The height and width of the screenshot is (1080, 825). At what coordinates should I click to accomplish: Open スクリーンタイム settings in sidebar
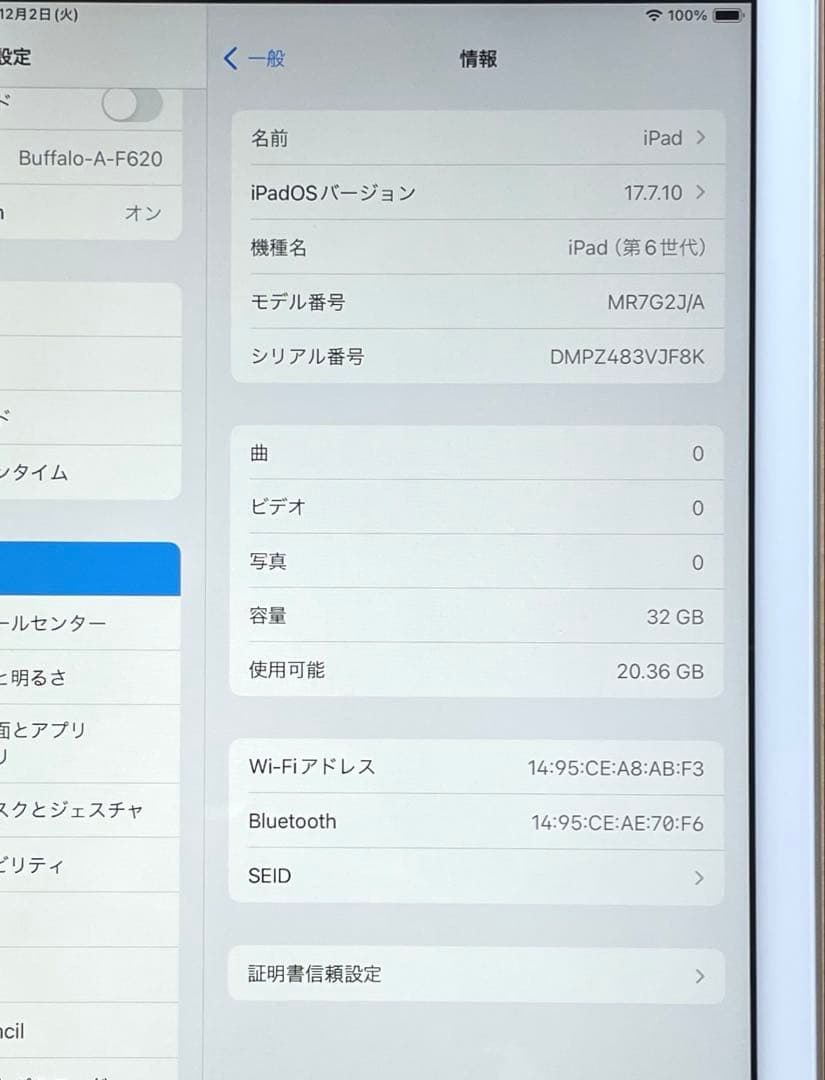click(x=90, y=473)
